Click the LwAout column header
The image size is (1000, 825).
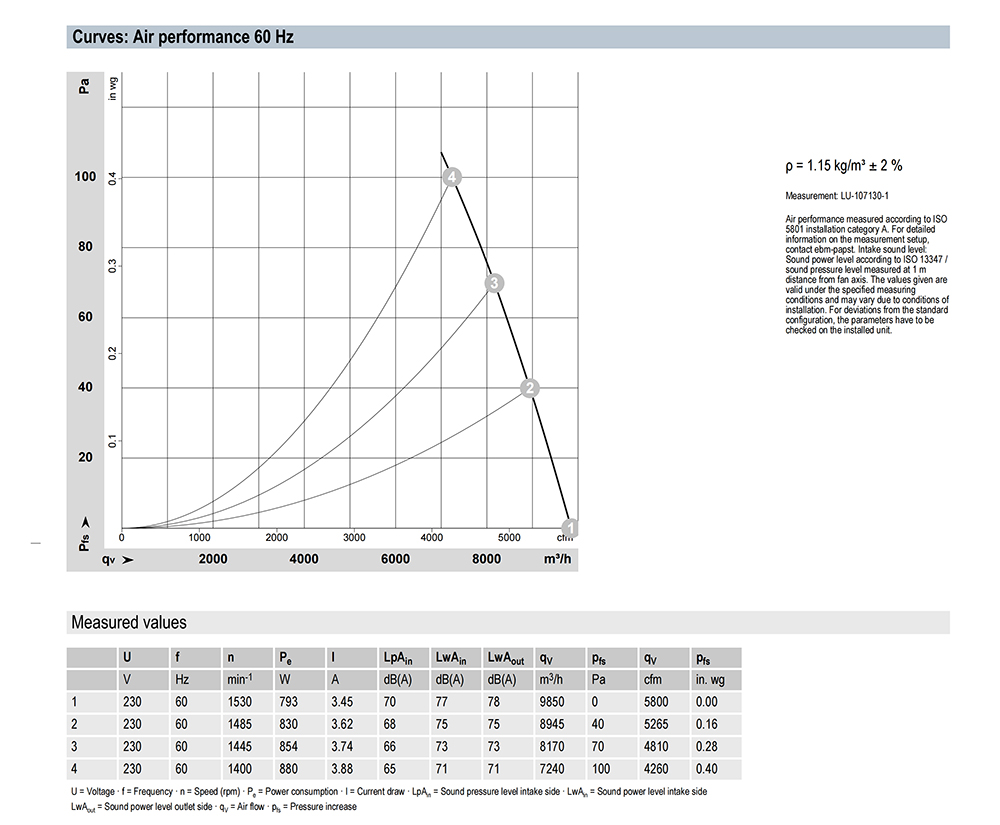click(507, 659)
